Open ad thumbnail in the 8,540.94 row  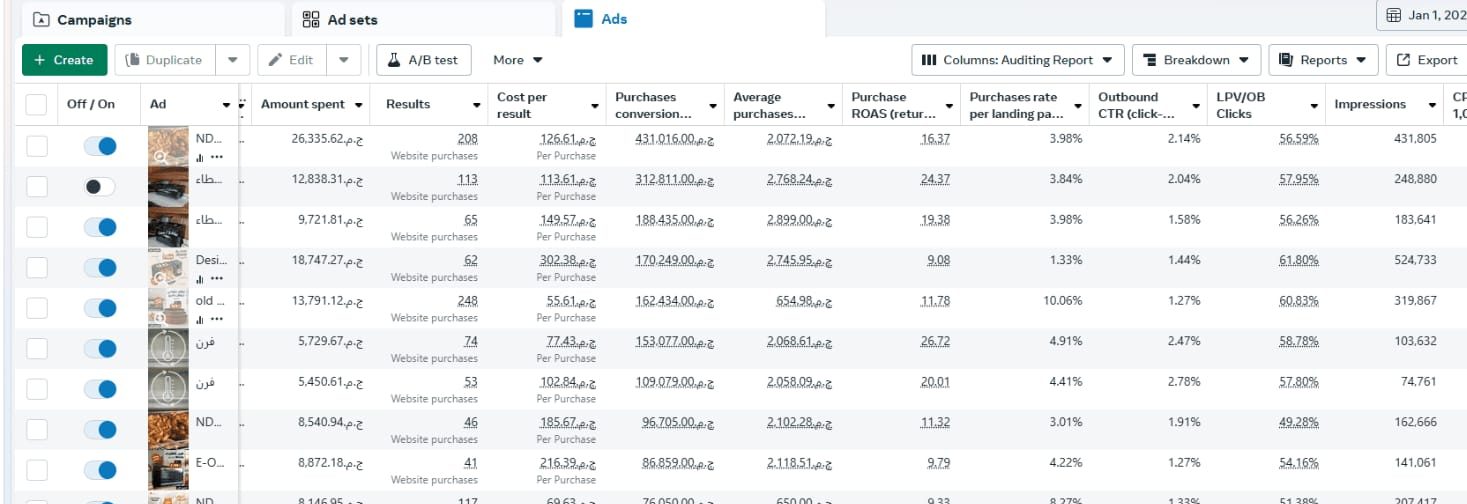(x=167, y=430)
